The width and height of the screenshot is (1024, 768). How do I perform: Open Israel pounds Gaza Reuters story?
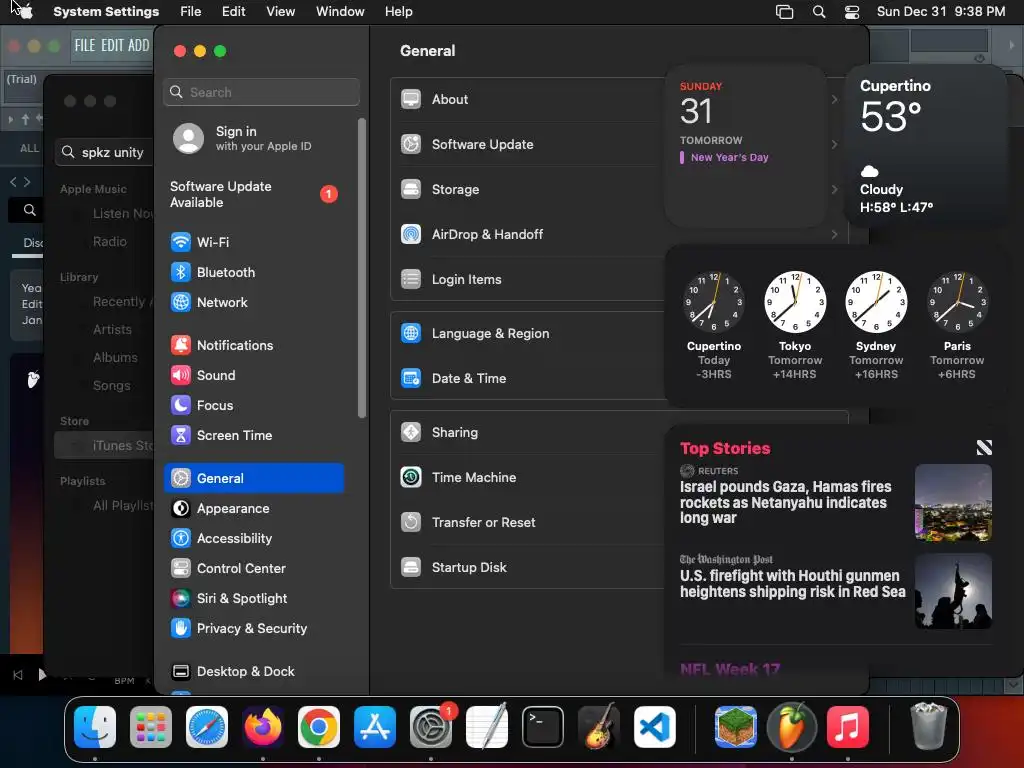coord(836,503)
